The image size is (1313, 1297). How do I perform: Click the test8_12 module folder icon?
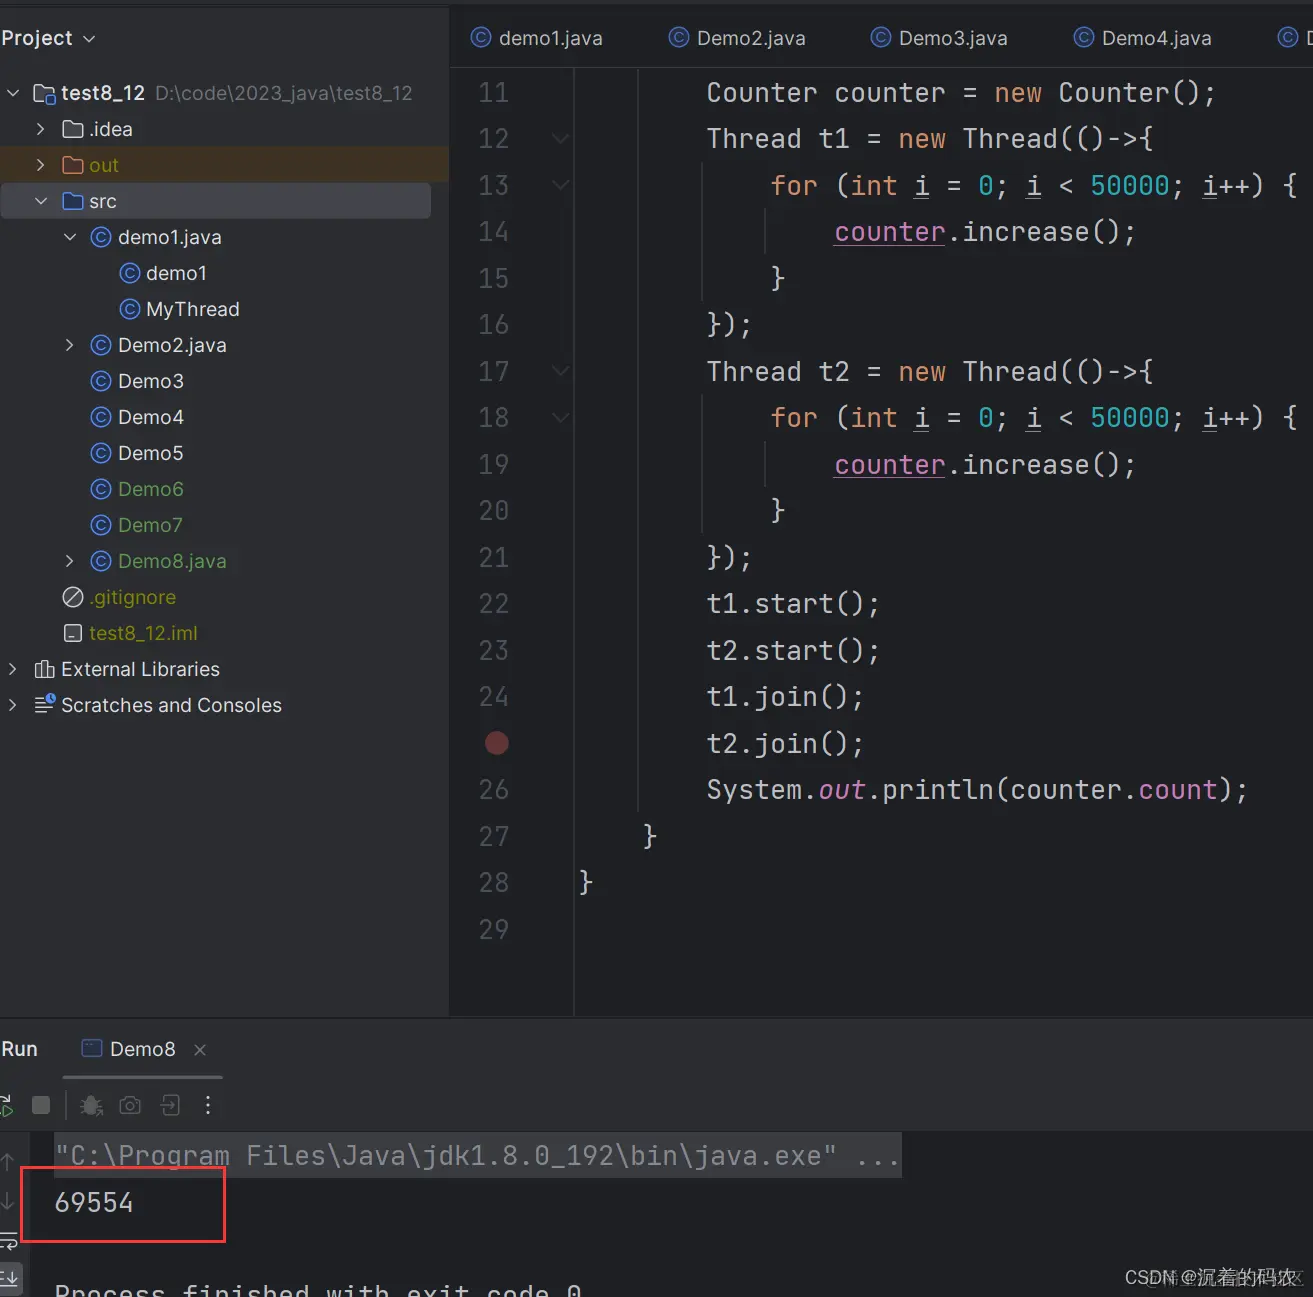point(44,93)
